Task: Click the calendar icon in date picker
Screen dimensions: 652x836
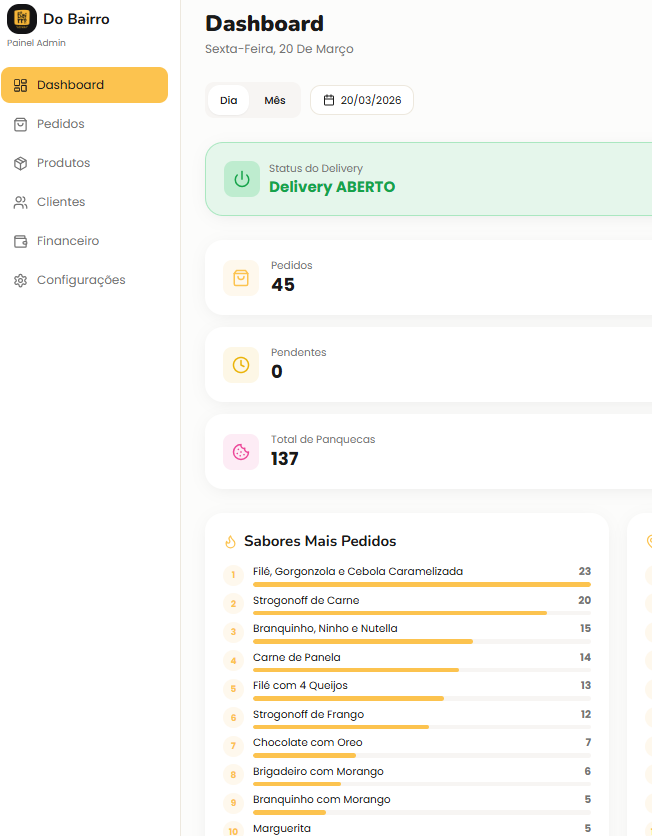Action: (328, 100)
